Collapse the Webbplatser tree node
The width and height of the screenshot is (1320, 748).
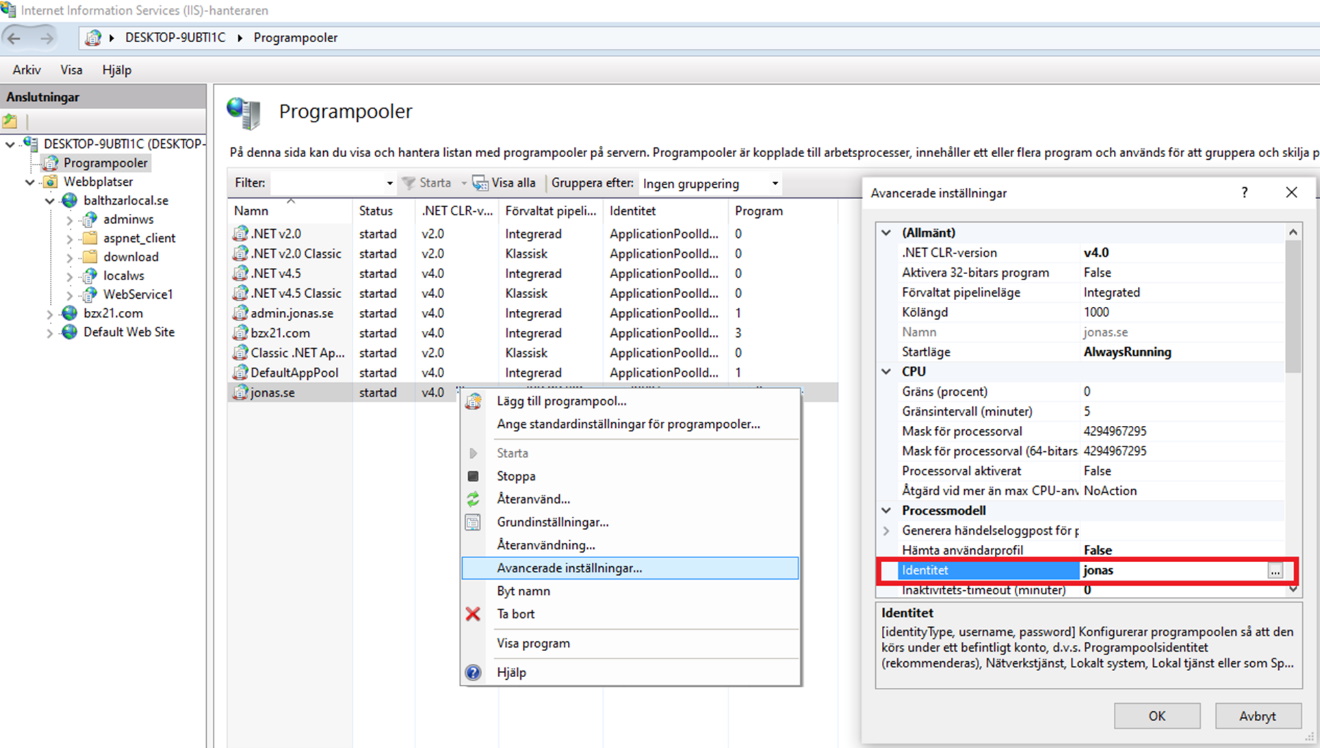30,182
